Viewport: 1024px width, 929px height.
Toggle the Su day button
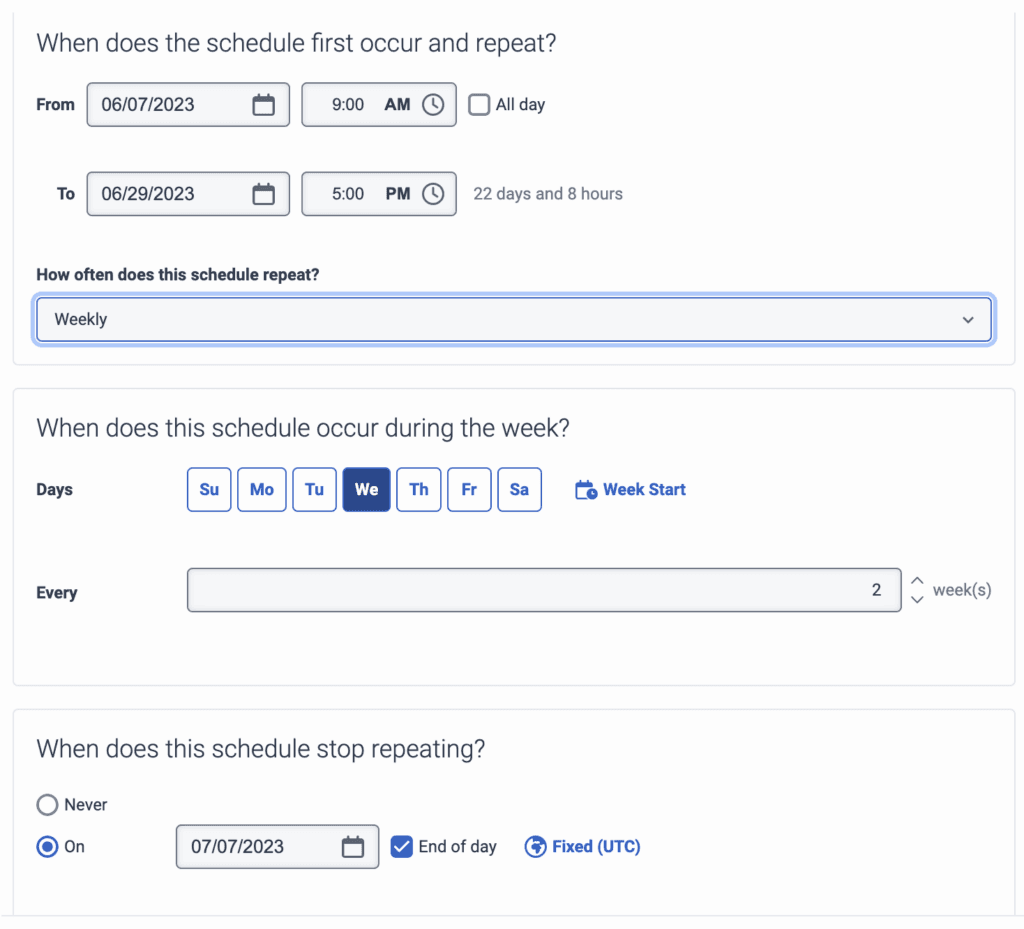pyautogui.click(x=209, y=490)
